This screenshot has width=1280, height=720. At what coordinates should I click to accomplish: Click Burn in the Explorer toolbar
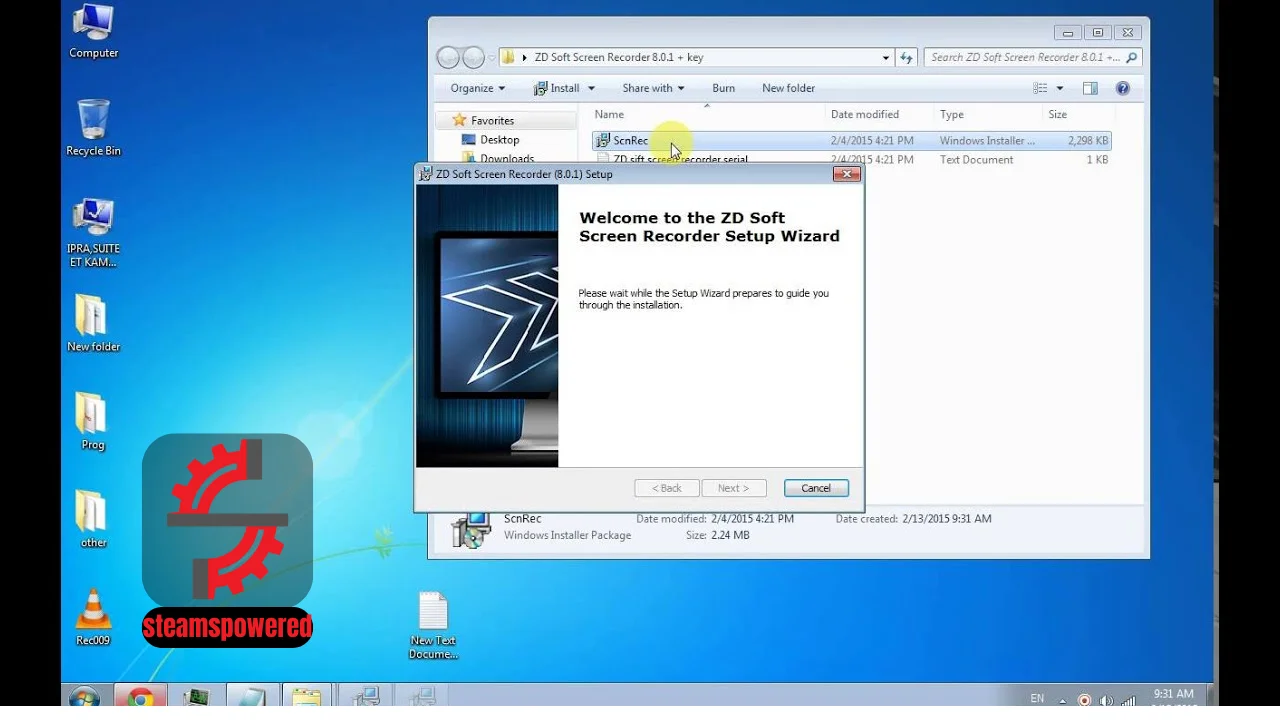723,88
